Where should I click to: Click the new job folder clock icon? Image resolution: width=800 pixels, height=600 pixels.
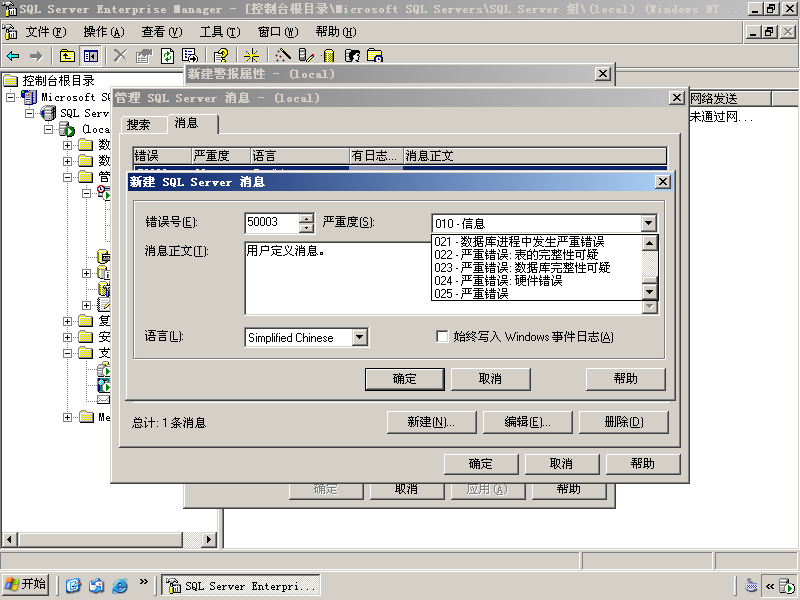point(375,56)
